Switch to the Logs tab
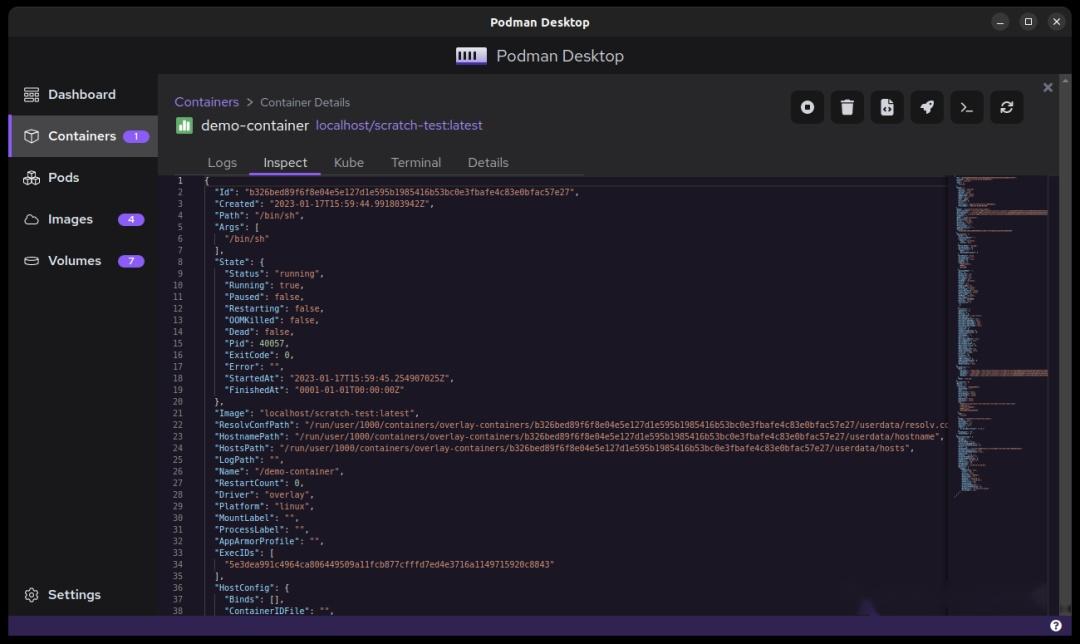 222,162
